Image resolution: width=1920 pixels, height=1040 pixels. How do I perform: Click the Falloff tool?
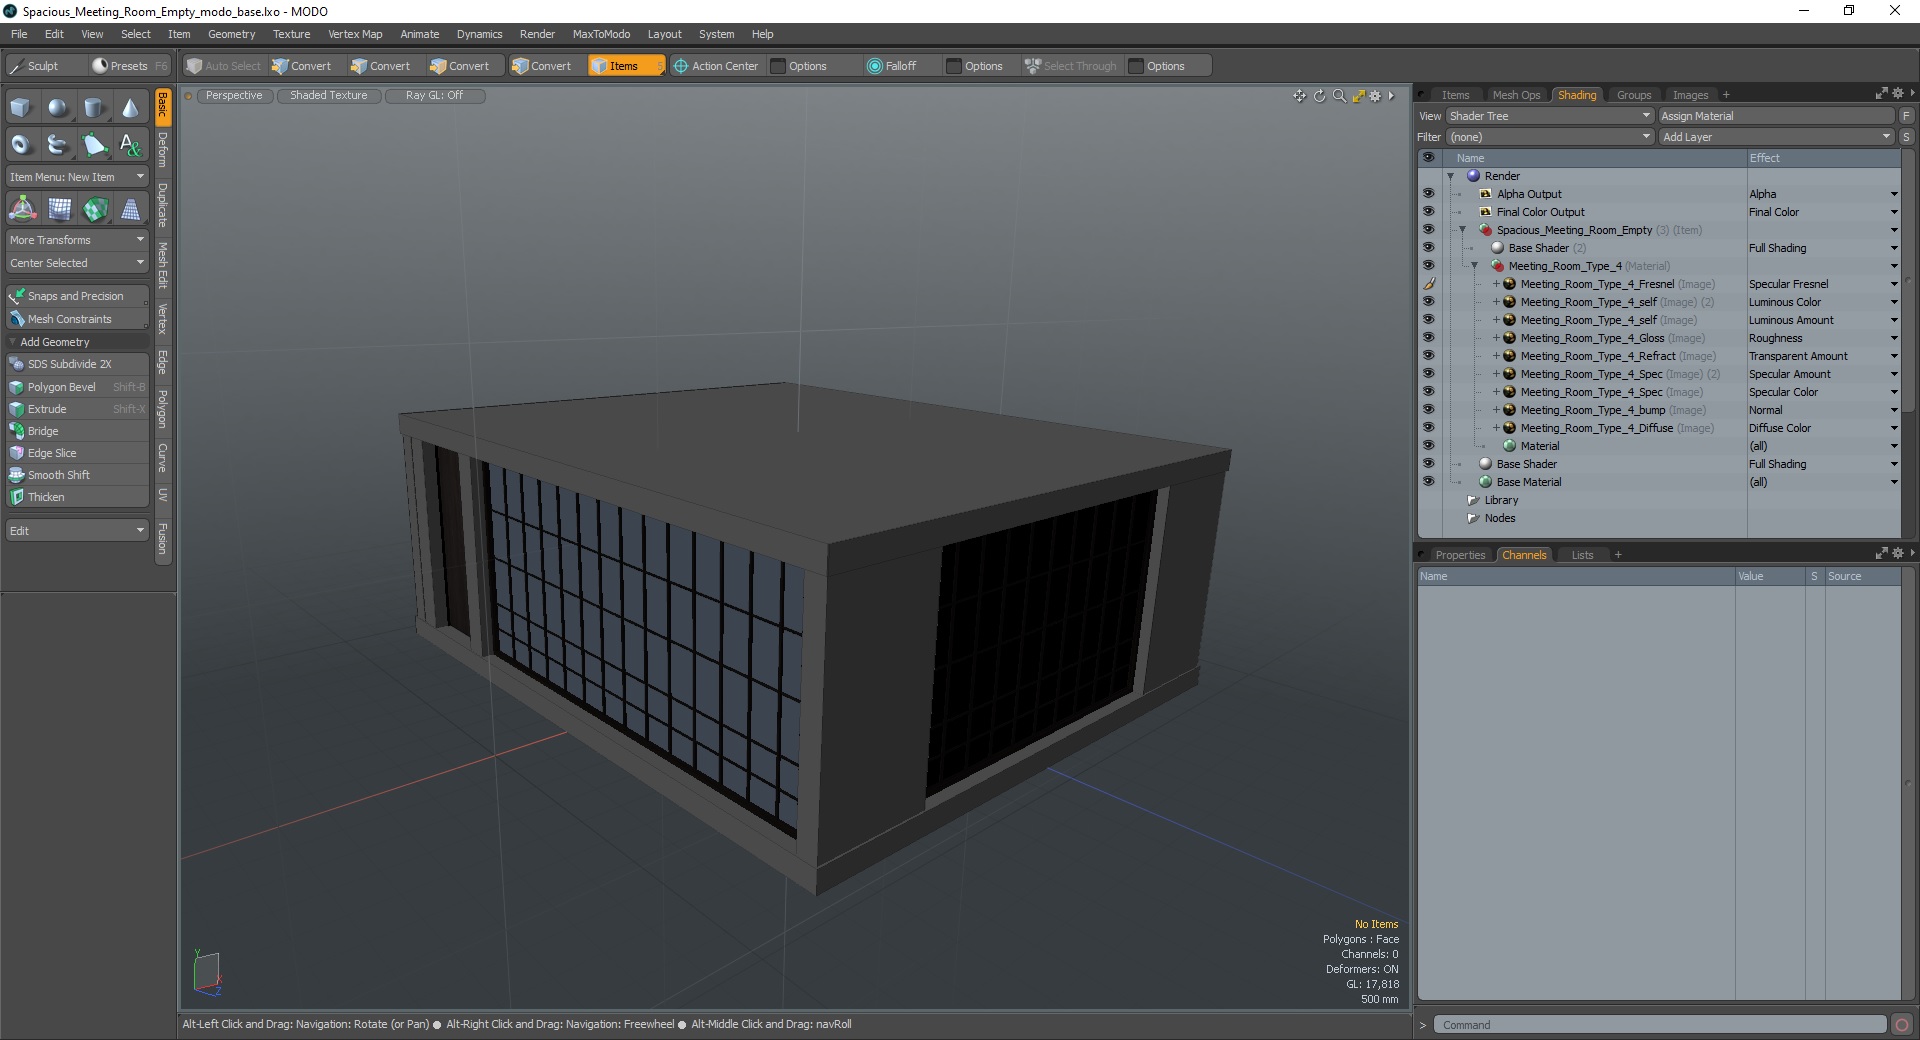[x=892, y=66]
